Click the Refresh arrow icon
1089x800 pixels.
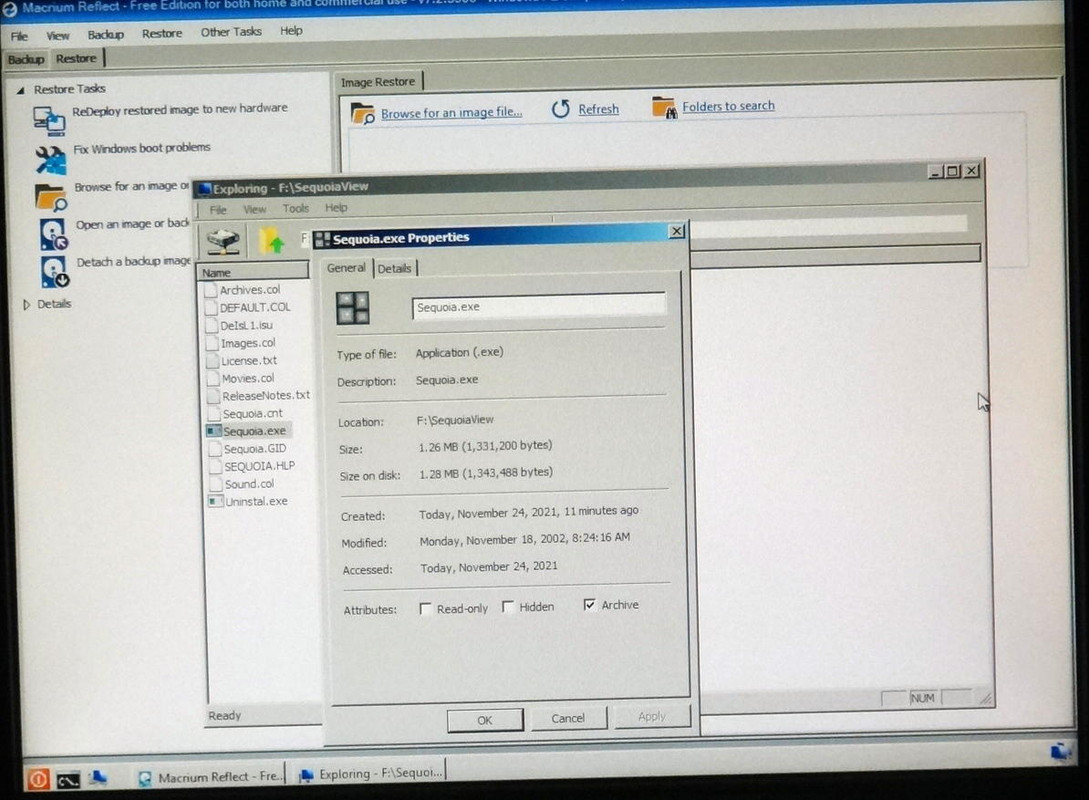point(560,109)
